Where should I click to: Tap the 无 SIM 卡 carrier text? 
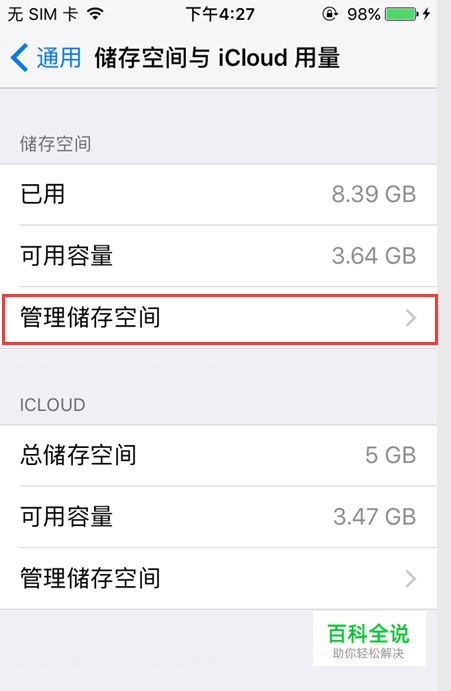pyautogui.click(x=43, y=15)
